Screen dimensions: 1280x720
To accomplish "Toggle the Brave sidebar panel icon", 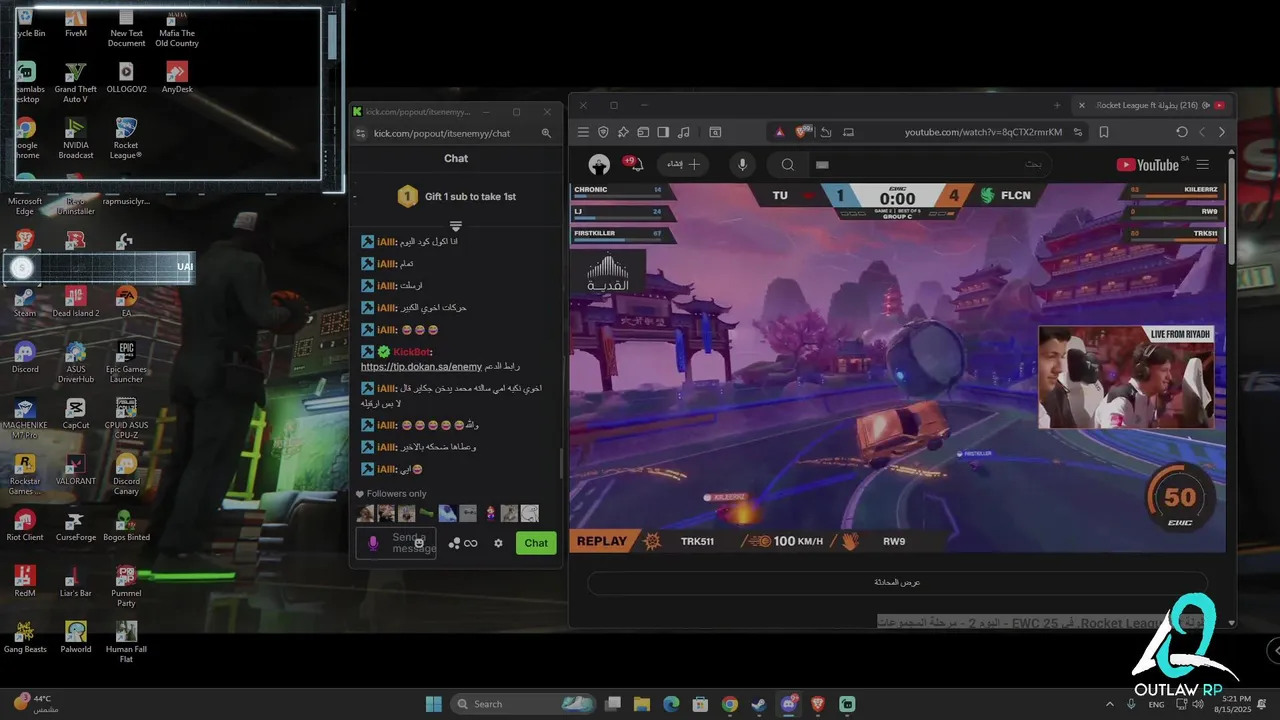I will click(x=663, y=132).
